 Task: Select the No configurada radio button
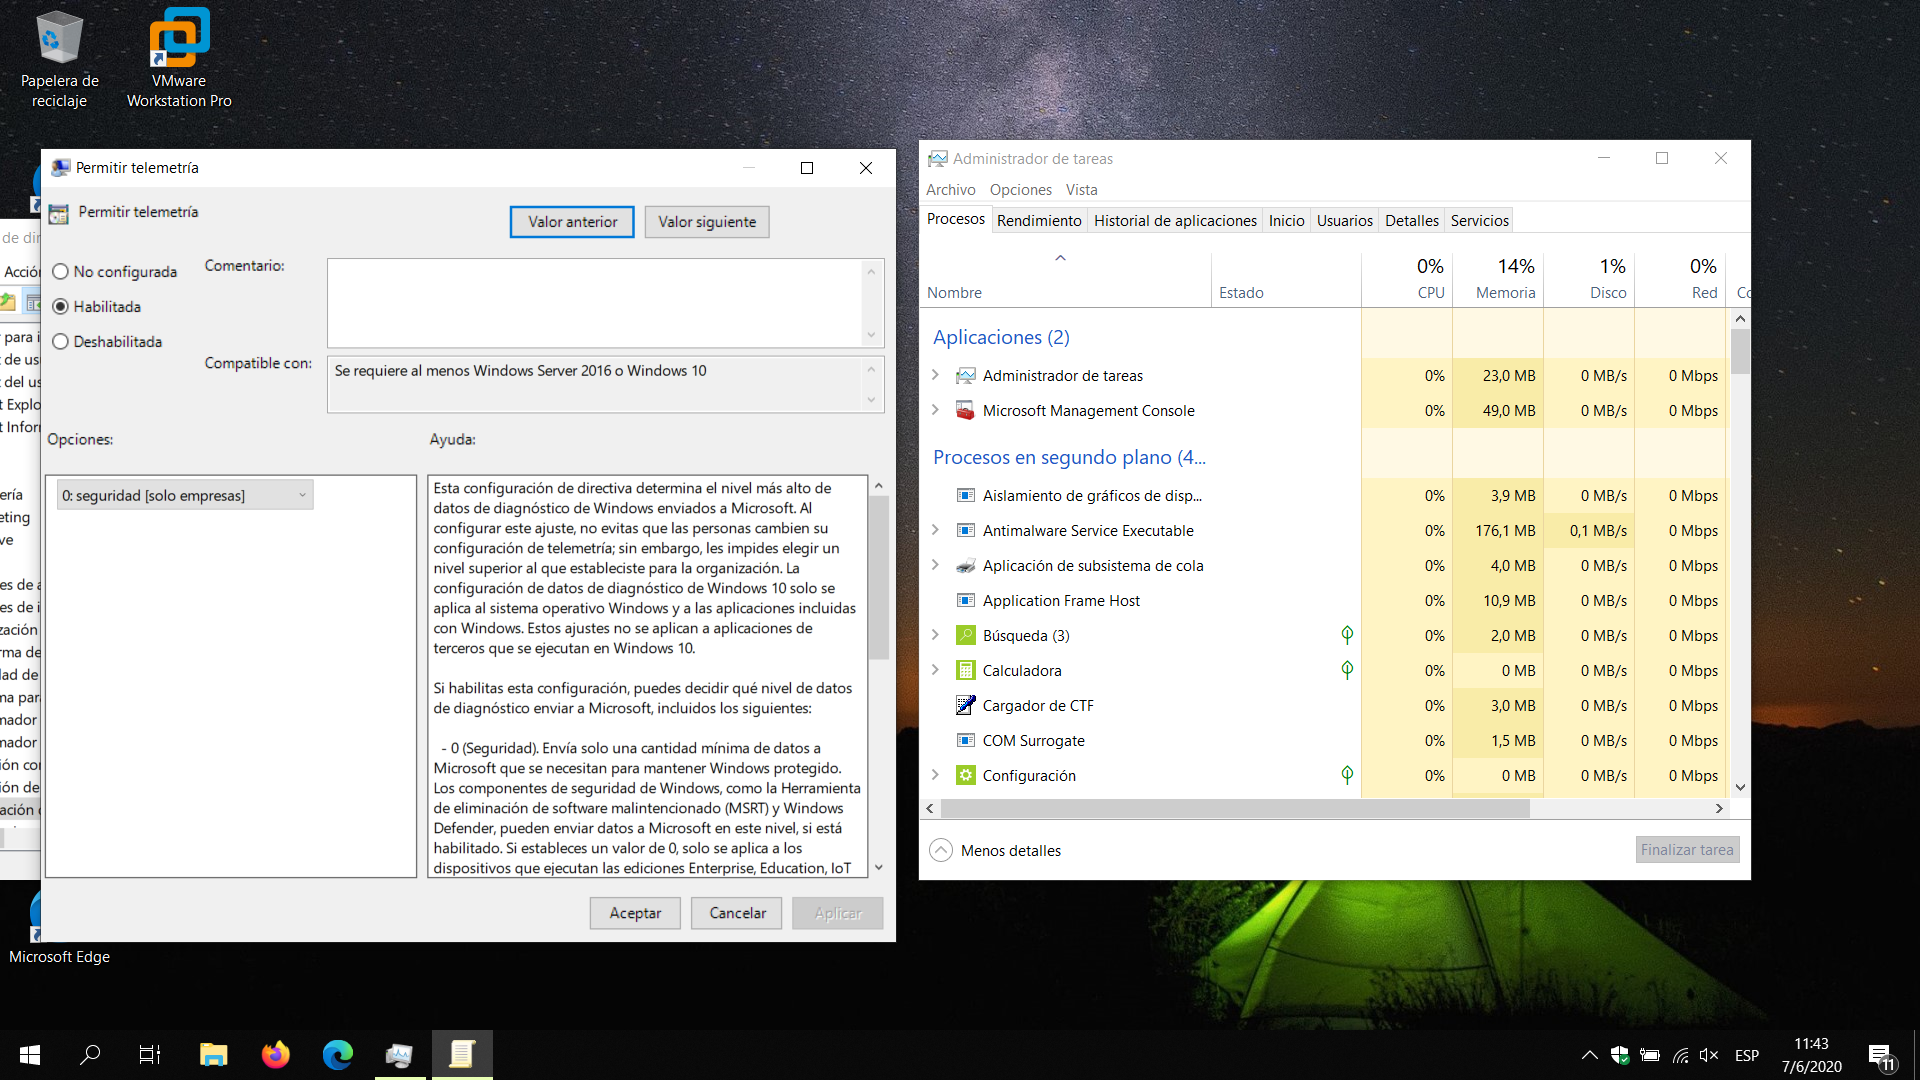tap(61, 272)
